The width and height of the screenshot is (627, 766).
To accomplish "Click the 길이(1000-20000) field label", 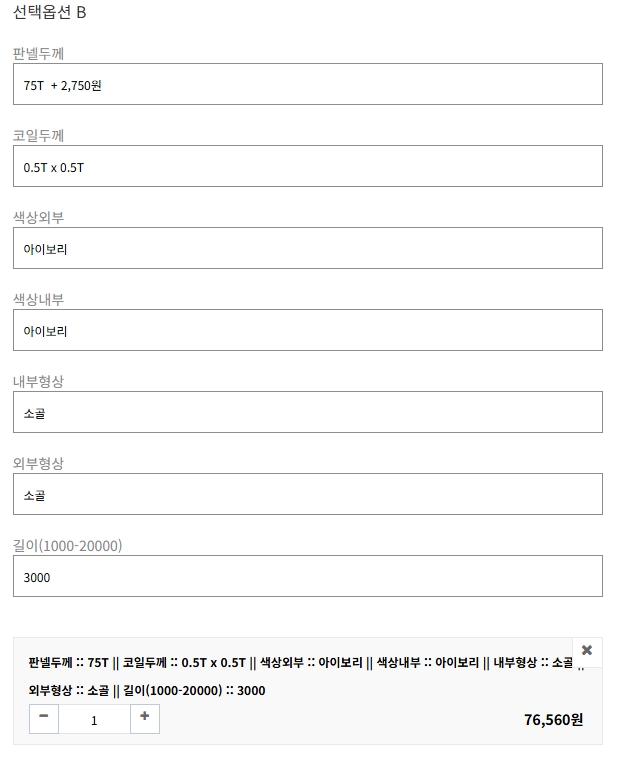I will point(67,545).
